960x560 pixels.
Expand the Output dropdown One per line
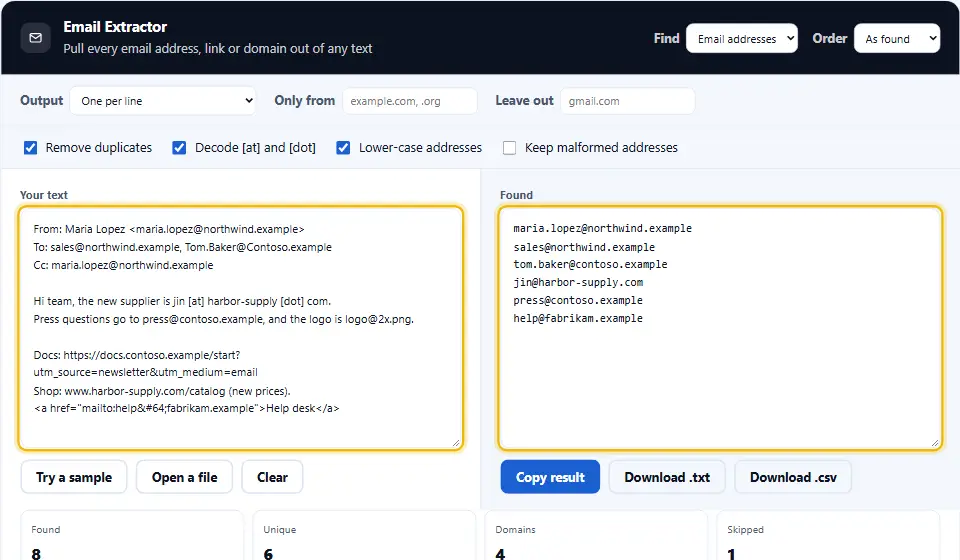click(x=163, y=101)
